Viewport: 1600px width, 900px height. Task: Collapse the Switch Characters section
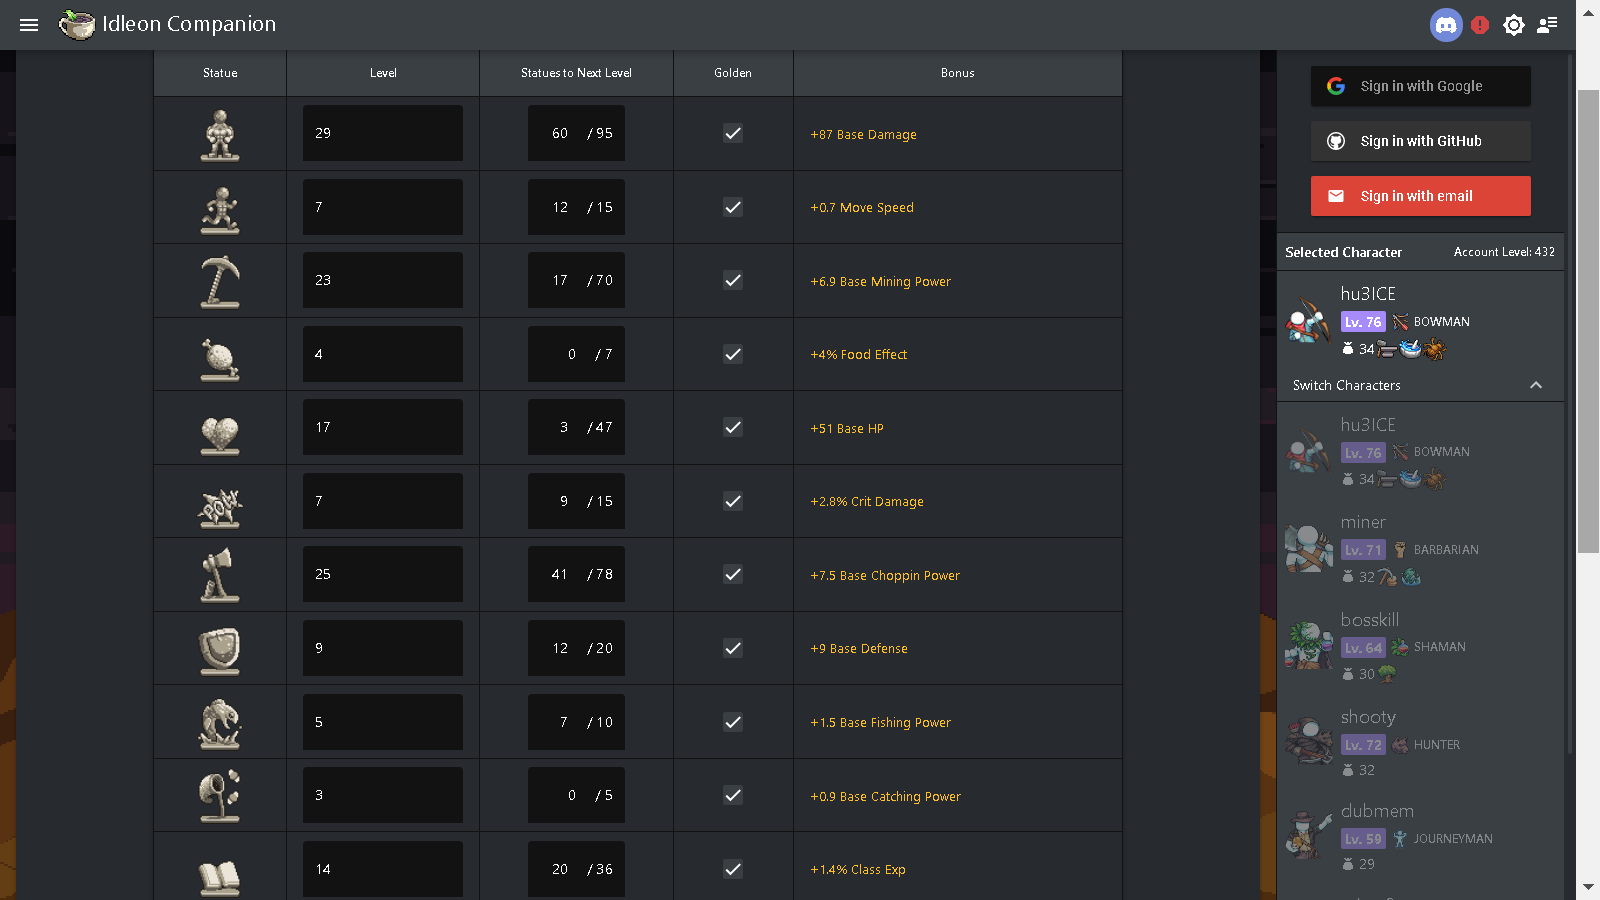[x=1536, y=385]
